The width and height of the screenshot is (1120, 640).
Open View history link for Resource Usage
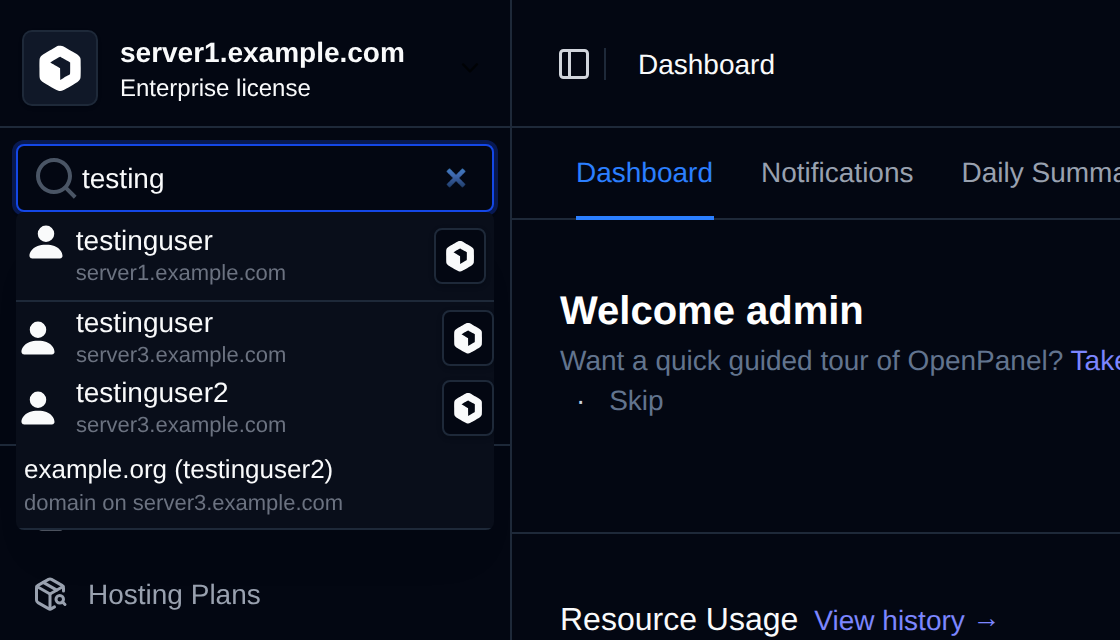[906, 621]
